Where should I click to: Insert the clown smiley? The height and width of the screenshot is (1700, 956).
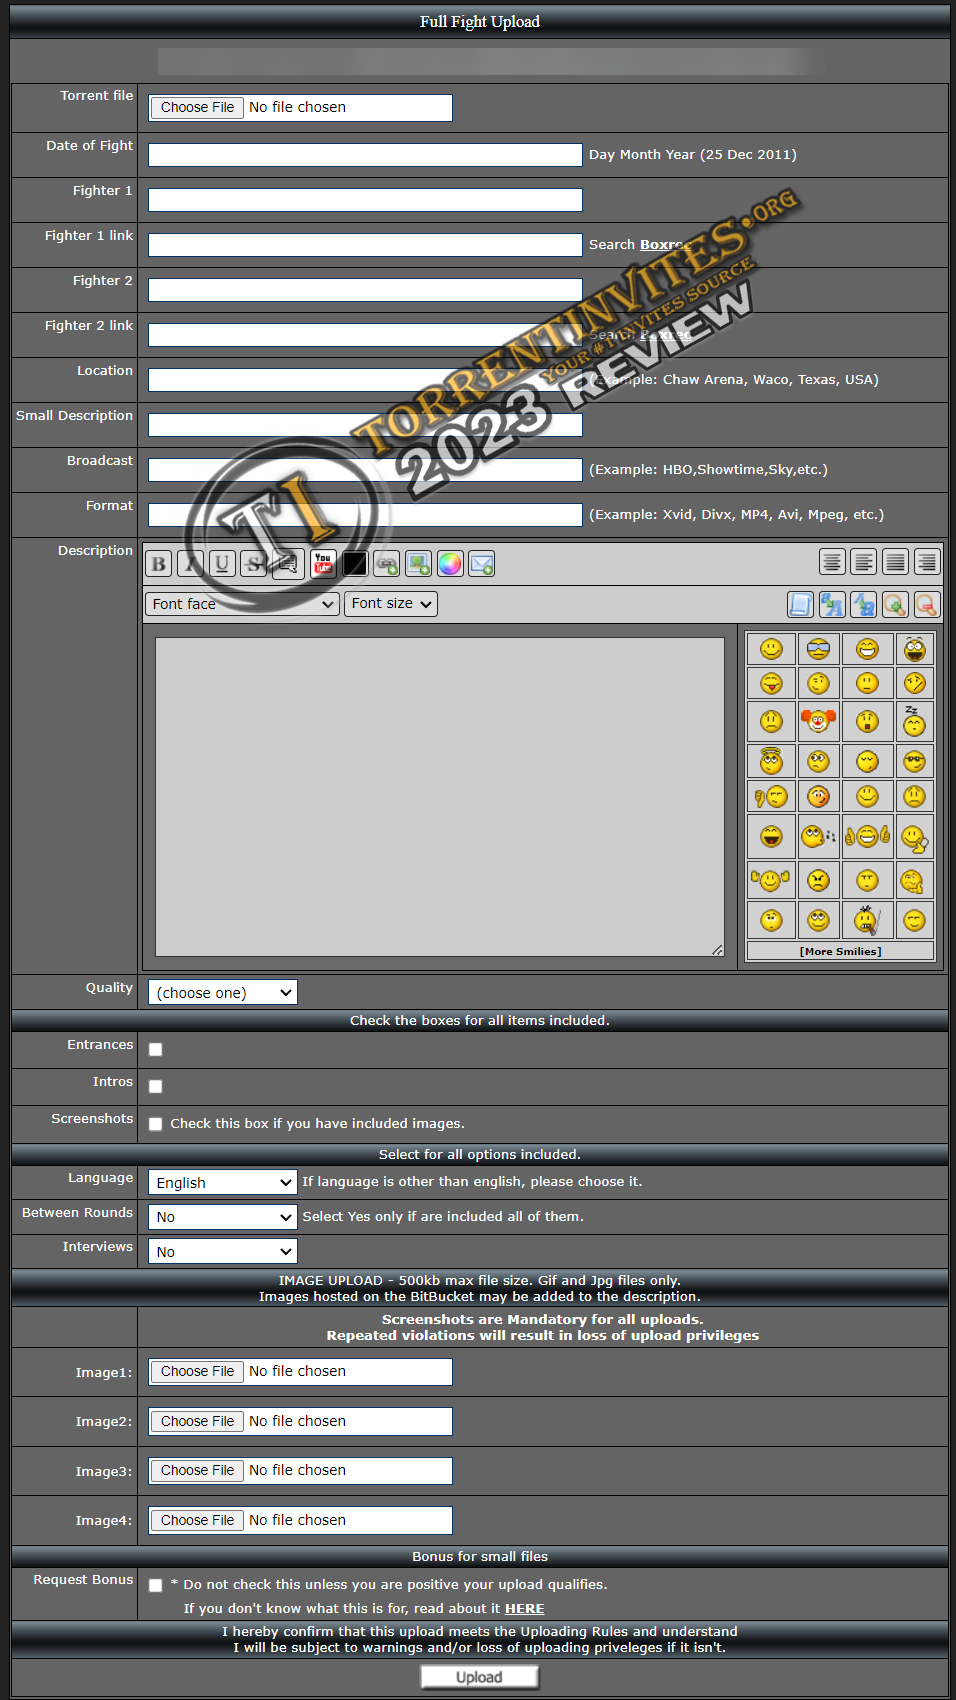(818, 721)
